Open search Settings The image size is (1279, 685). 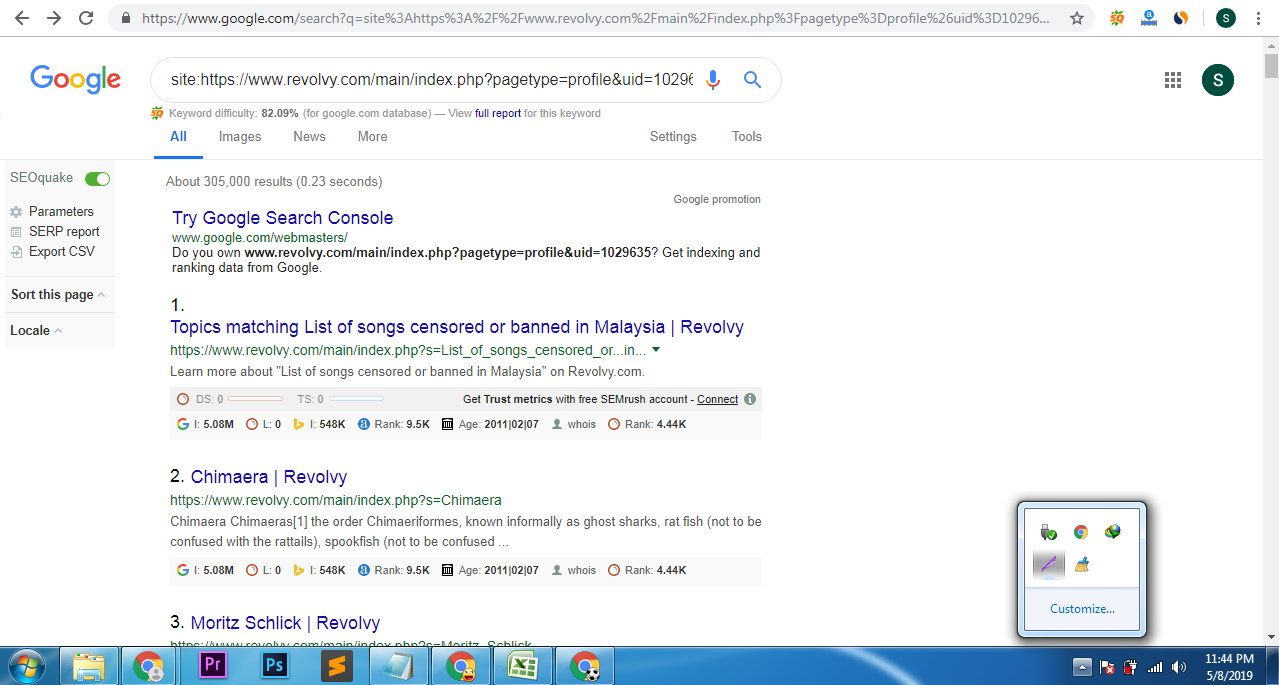tap(673, 137)
